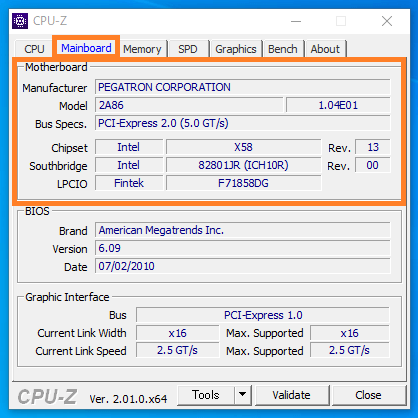418x418 pixels.
Task: Switch to the Bench tab
Action: [283, 49]
